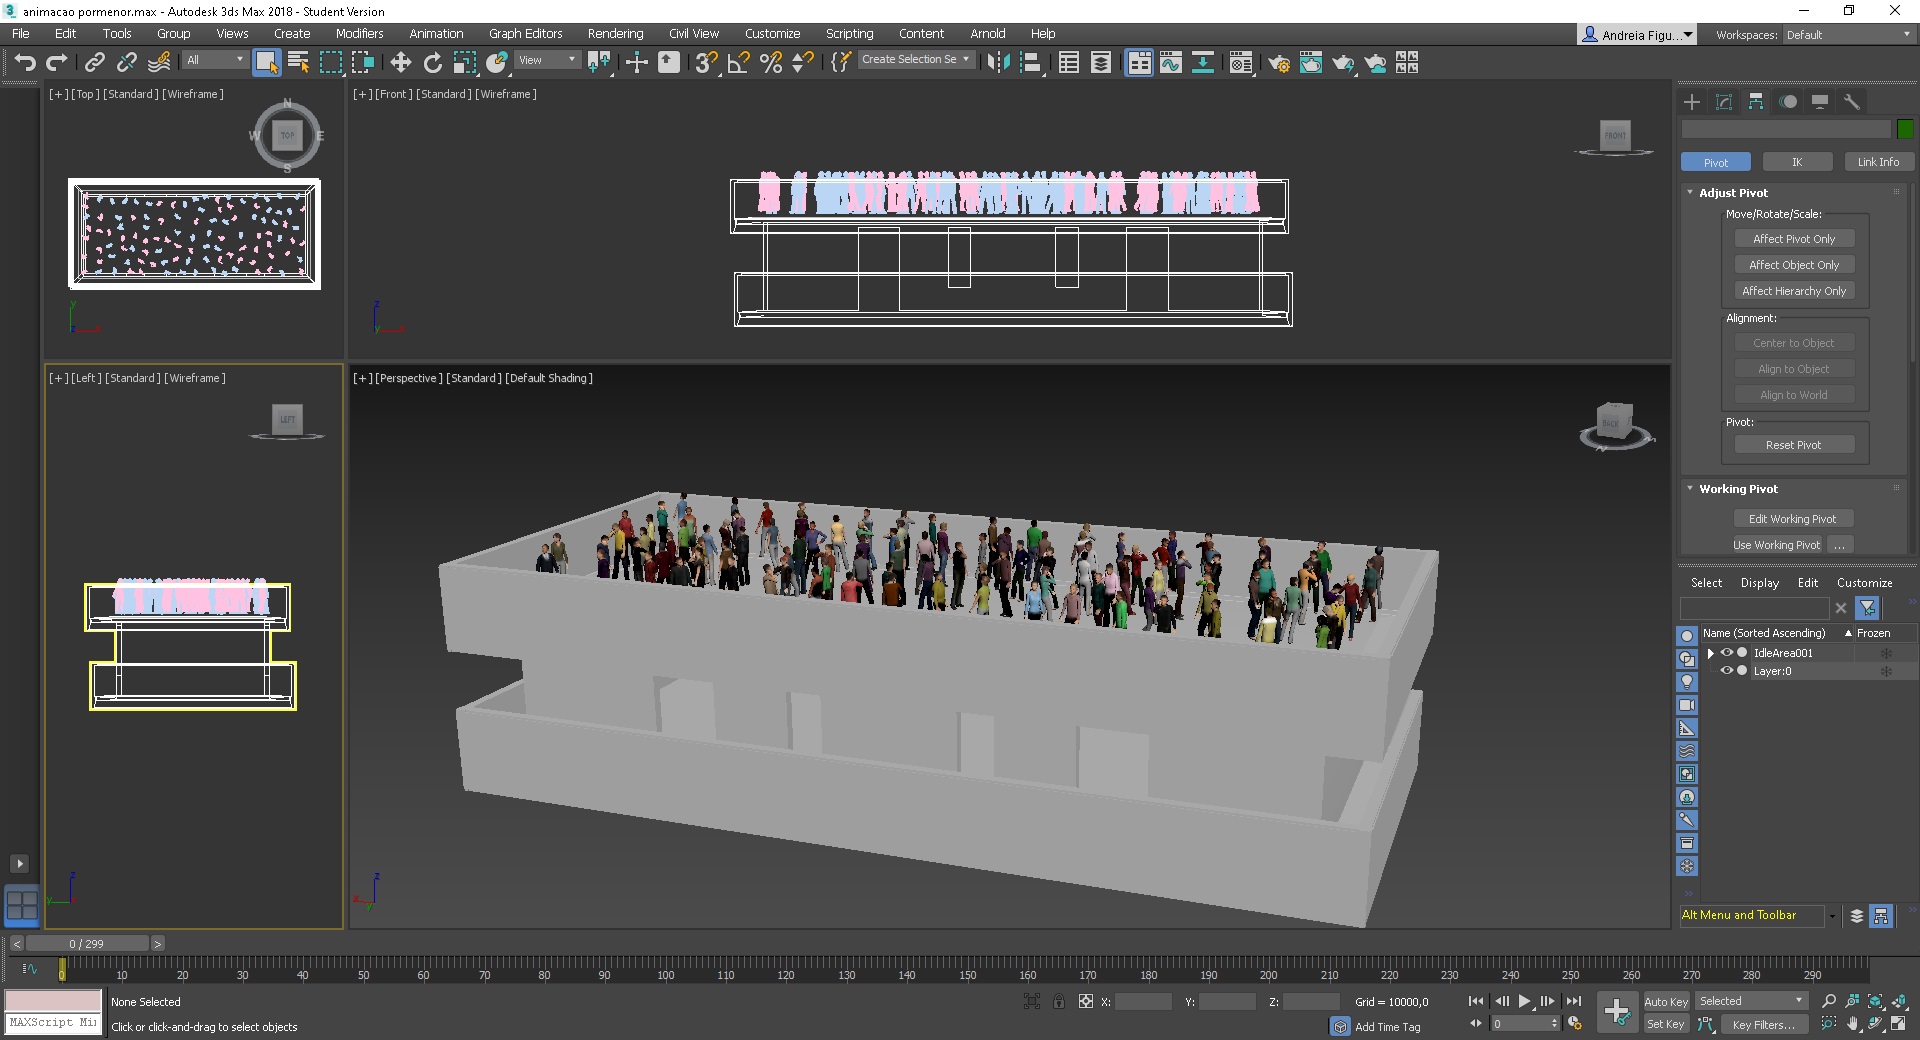Hide IdleArea001 using its eye icon
The width and height of the screenshot is (1920, 1040).
tap(1726, 653)
